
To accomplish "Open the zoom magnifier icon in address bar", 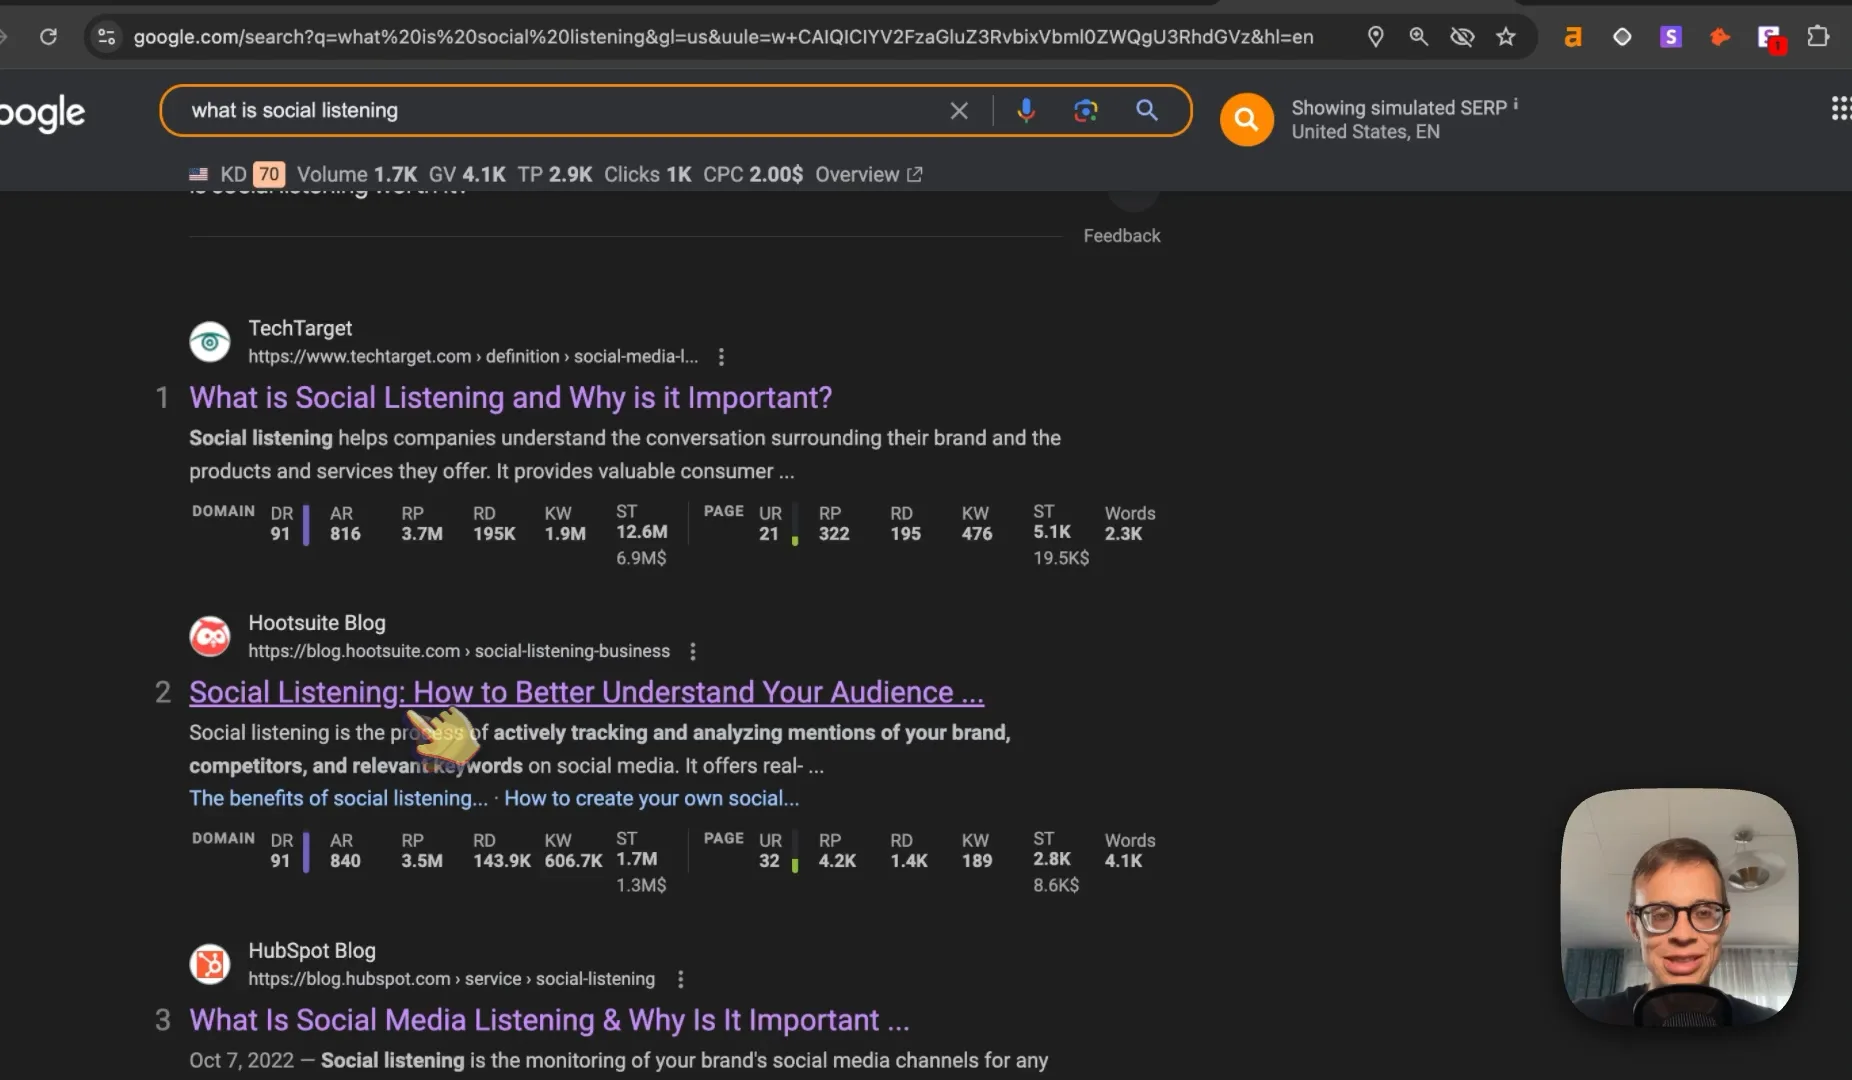I will coord(1418,37).
